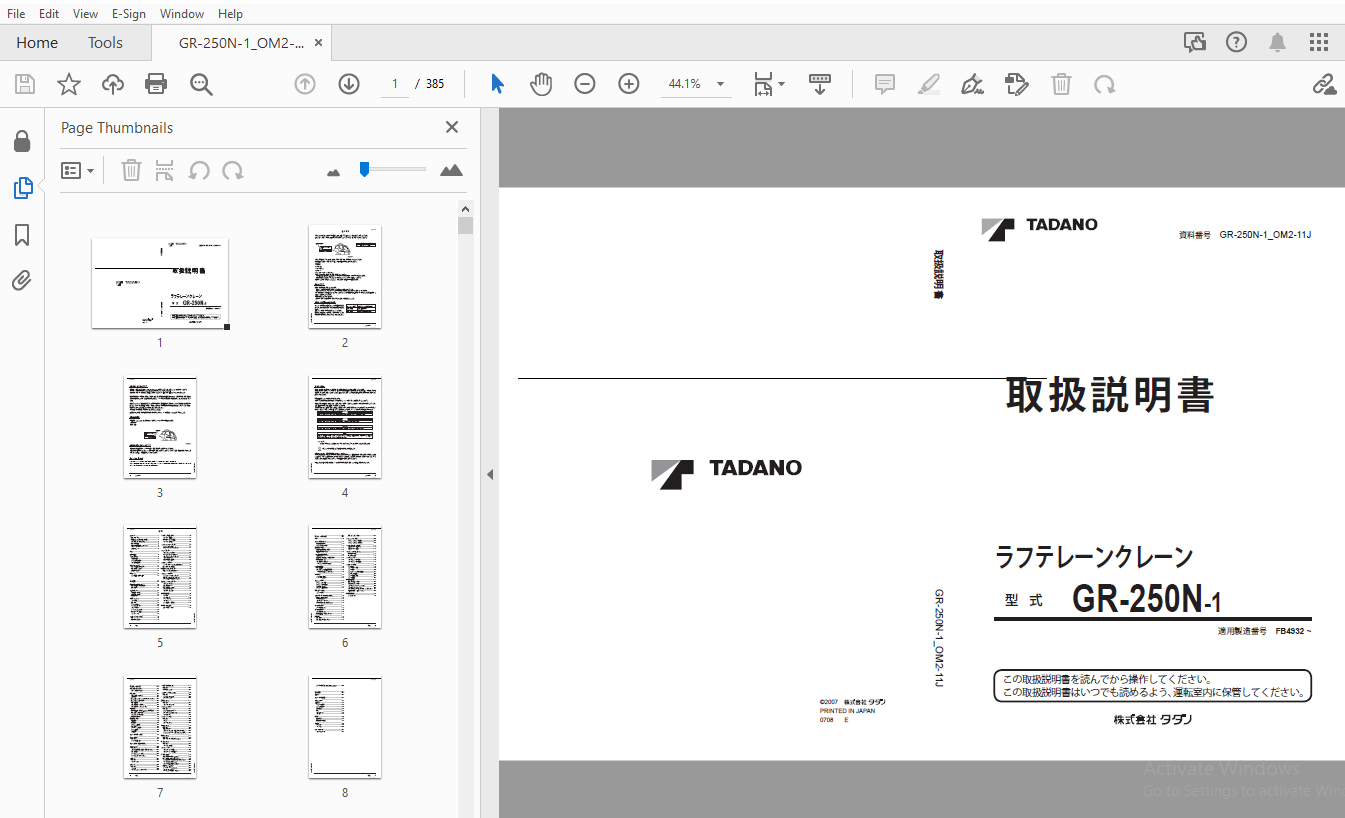Open the Edit menu
Viewport: 1345px width, 818px height.
tap(49, 13)
